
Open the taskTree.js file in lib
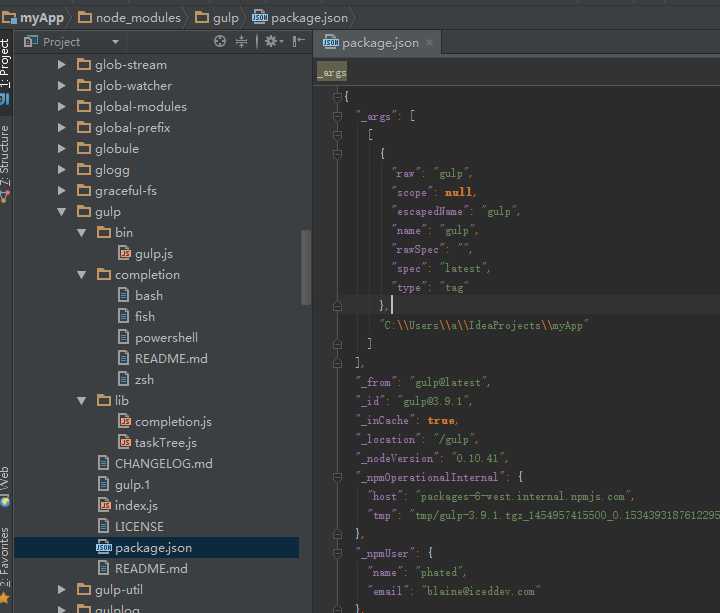point(166,443)
